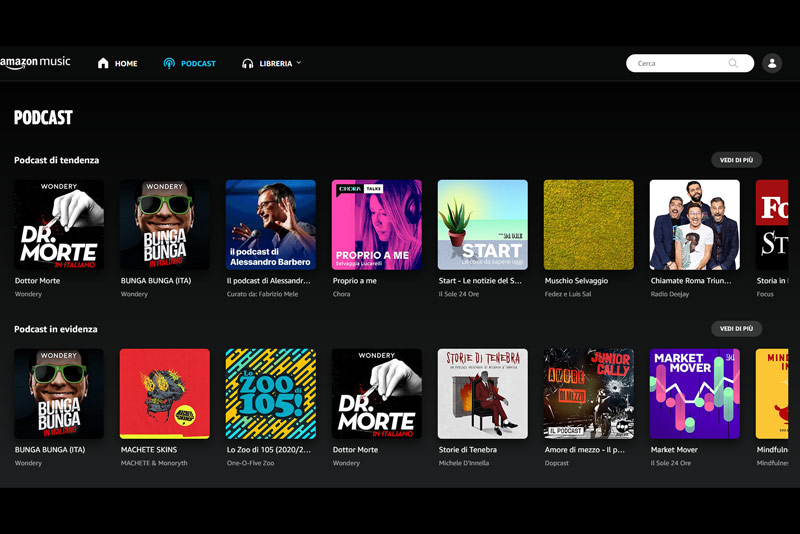Click the Podcast broadcast icon
The image size is (800, 534).
tap(169, 63)
